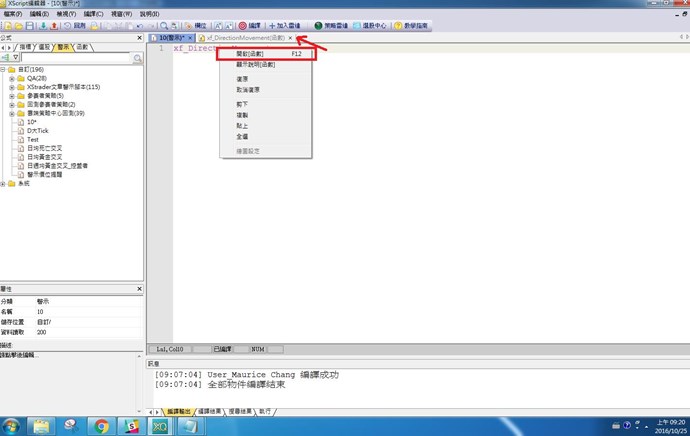The height and width of the screenshot is (436, 690).
Task: Expand the 系統 system folder
Action: pyautogui.click(x=3, y=183)
